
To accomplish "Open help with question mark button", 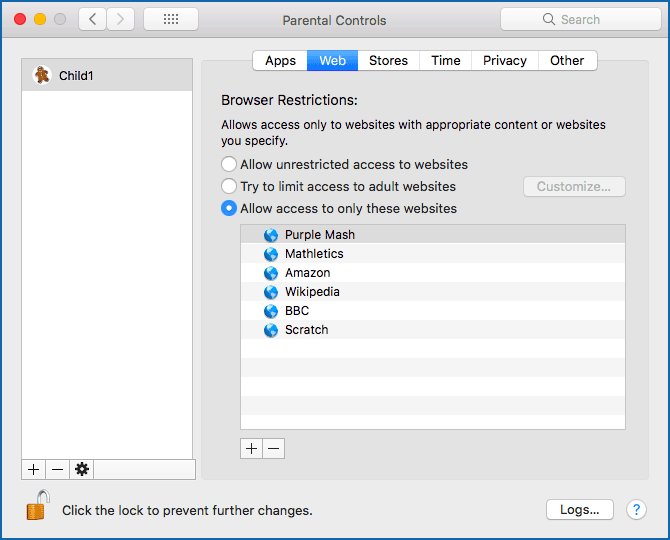I will [x=636, y=510].
